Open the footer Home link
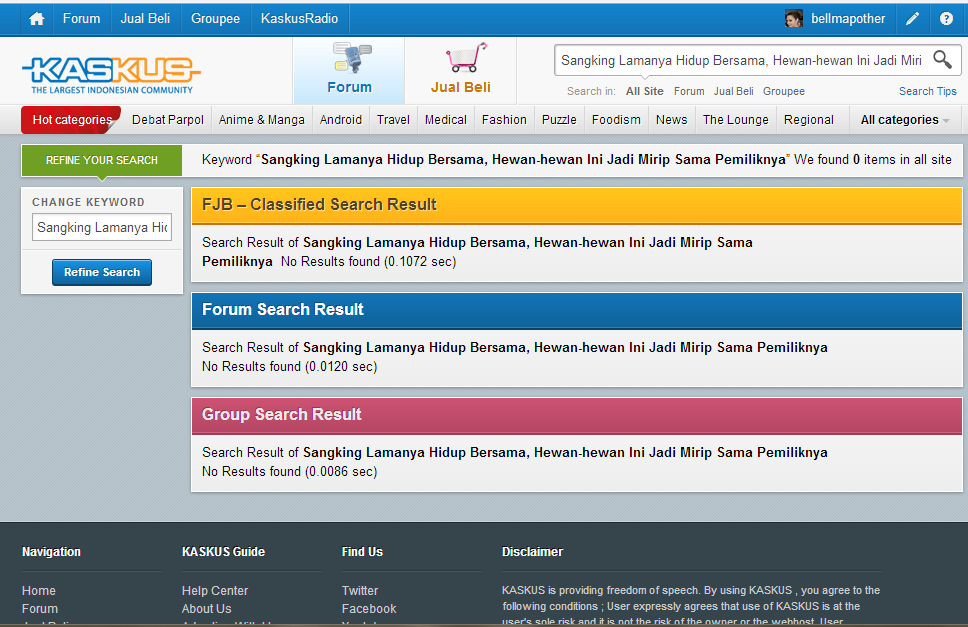The width and height of the screenshot is (968, 627). (x=39, y=591)
